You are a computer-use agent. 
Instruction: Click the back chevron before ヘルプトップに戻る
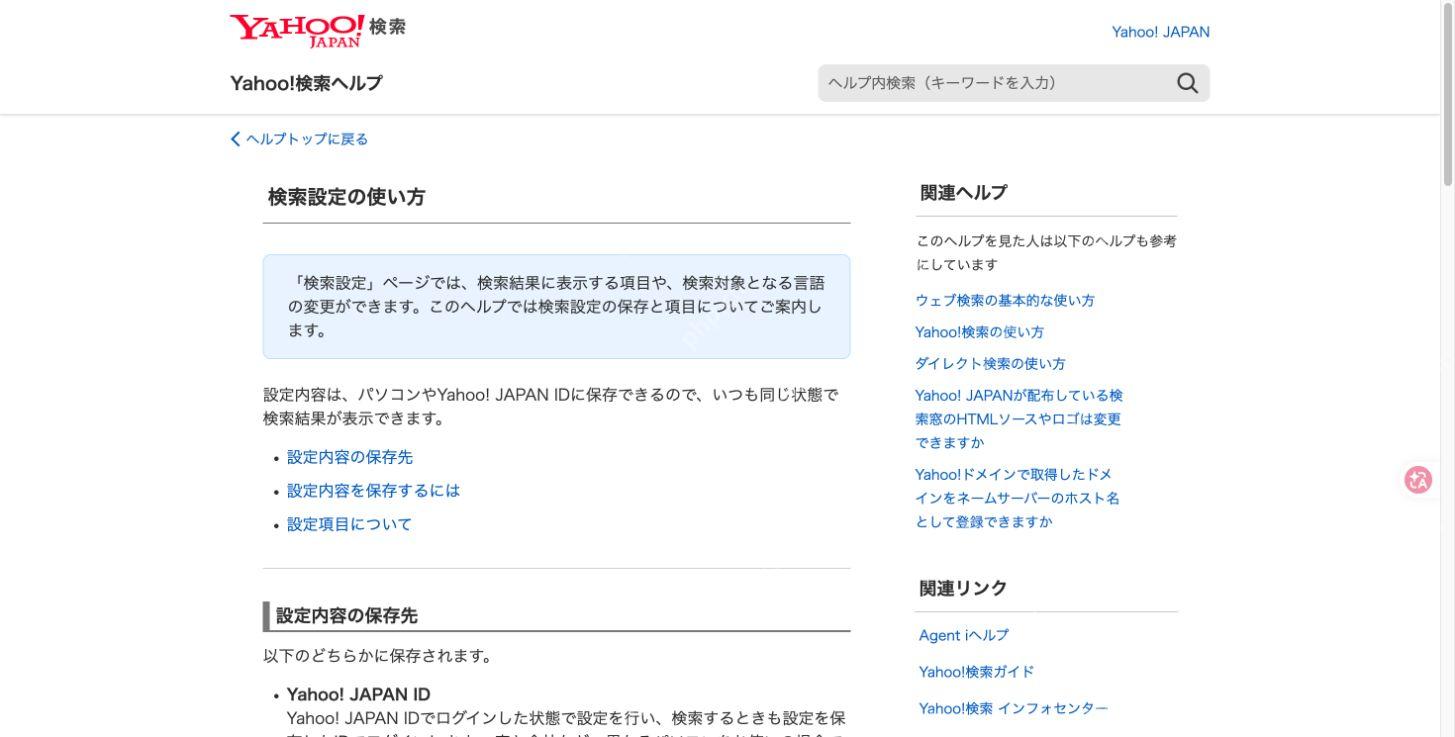[x=236, y=139]
